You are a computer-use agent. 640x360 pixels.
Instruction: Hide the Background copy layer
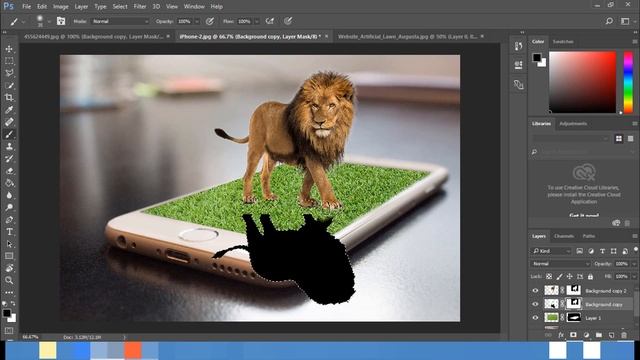[535, 304]
